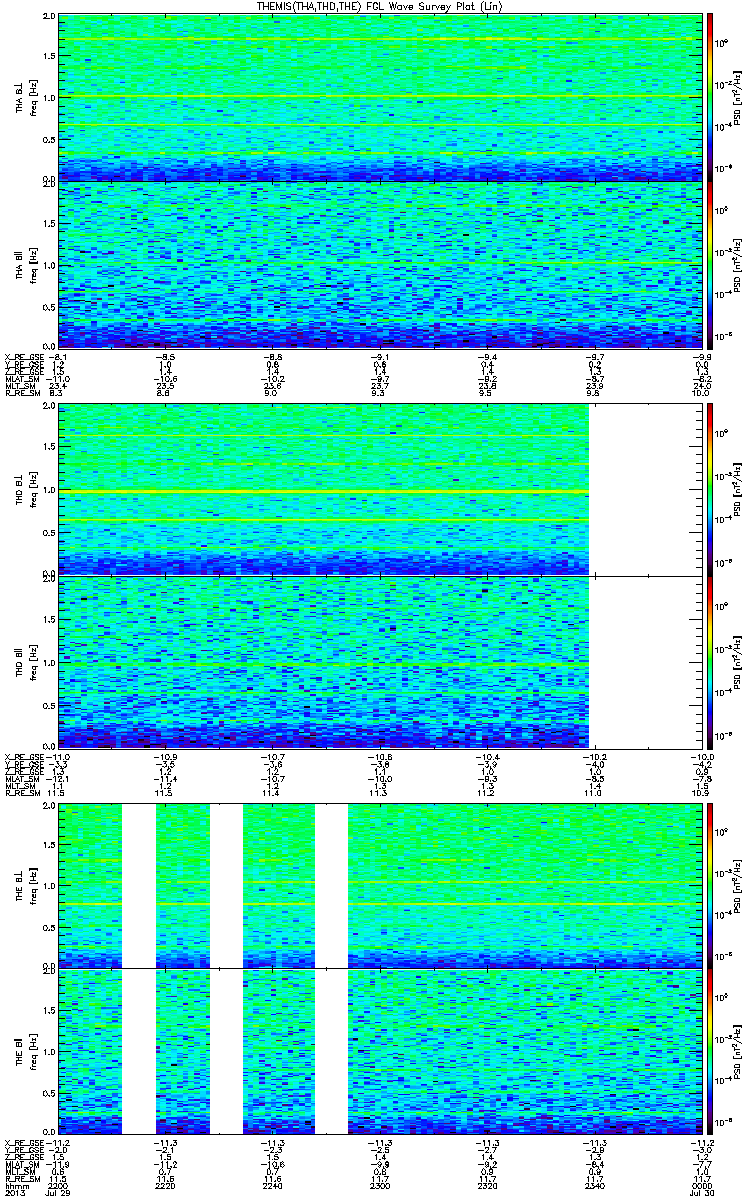The width and height of the screenshot is (750, 1200).
Task: Click the THE block X_RE_GSE row label
Action: click(22, 1142)
